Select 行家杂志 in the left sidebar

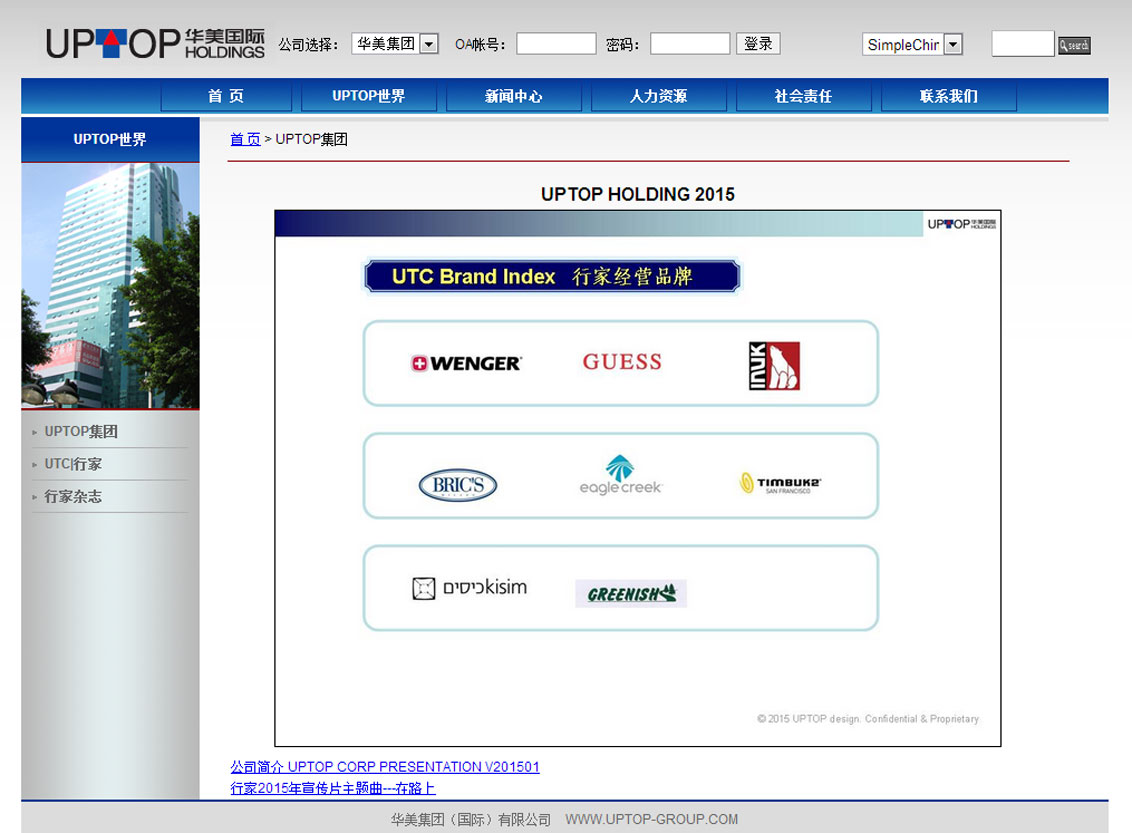(73, 497)
